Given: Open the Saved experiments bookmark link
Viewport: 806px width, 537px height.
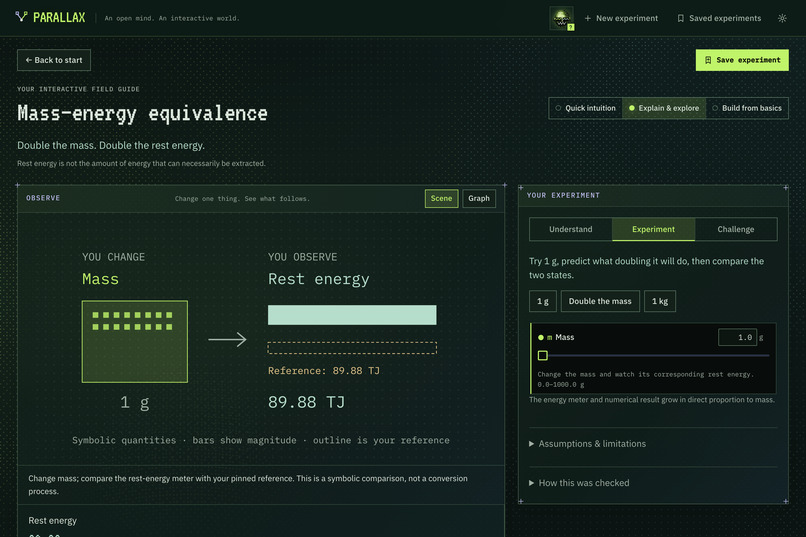Looking at the screenshot, I should (719, 18).
